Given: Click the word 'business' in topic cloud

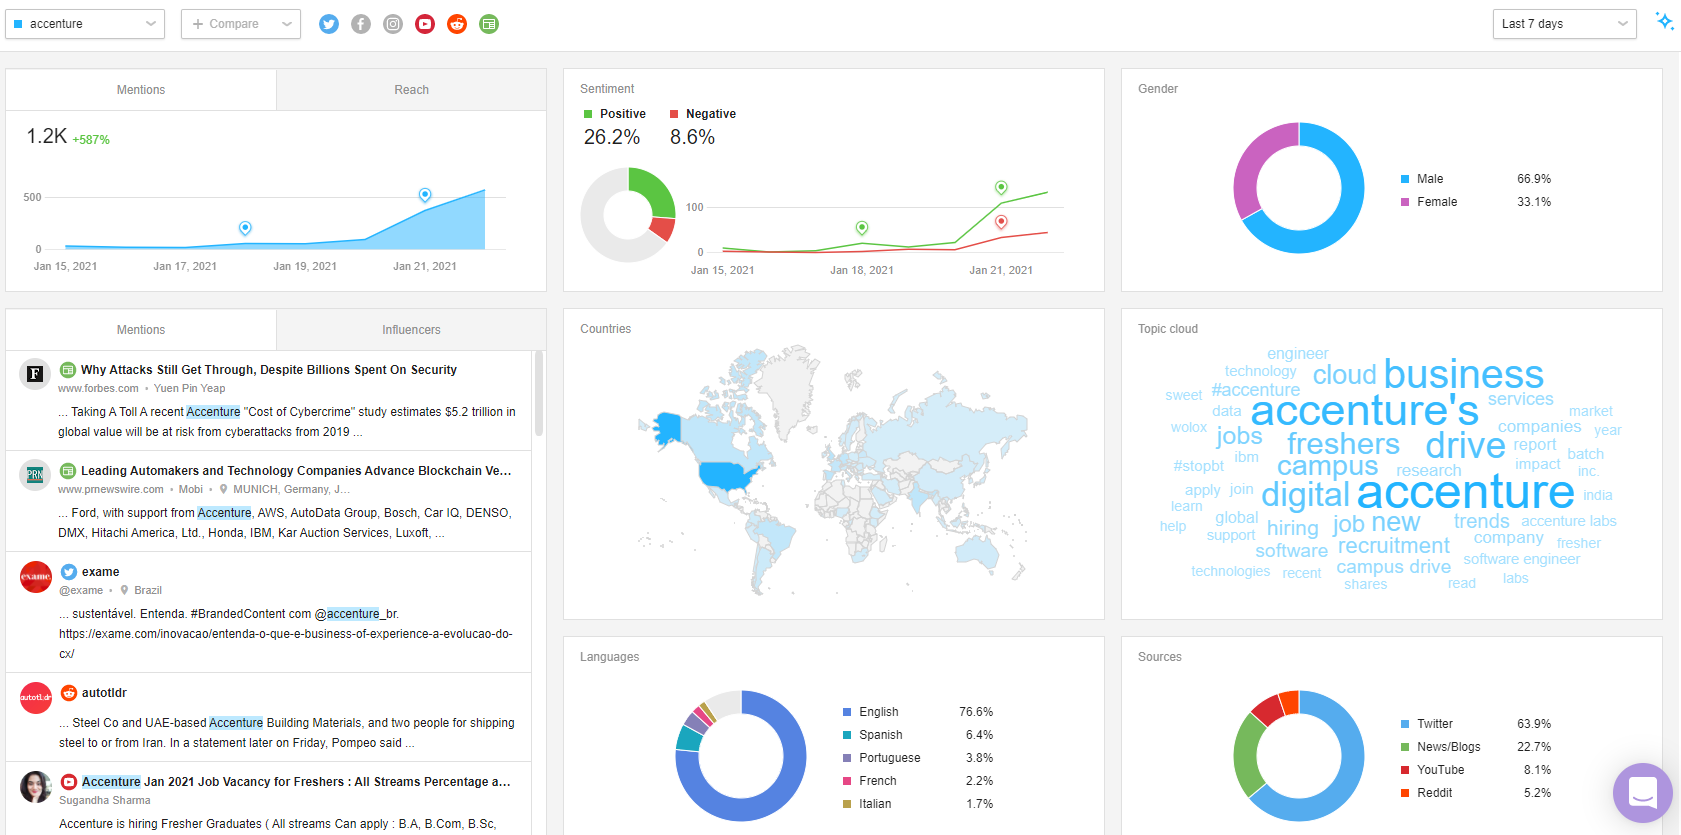Looking at the screenshot, I should coord(1464,375).
